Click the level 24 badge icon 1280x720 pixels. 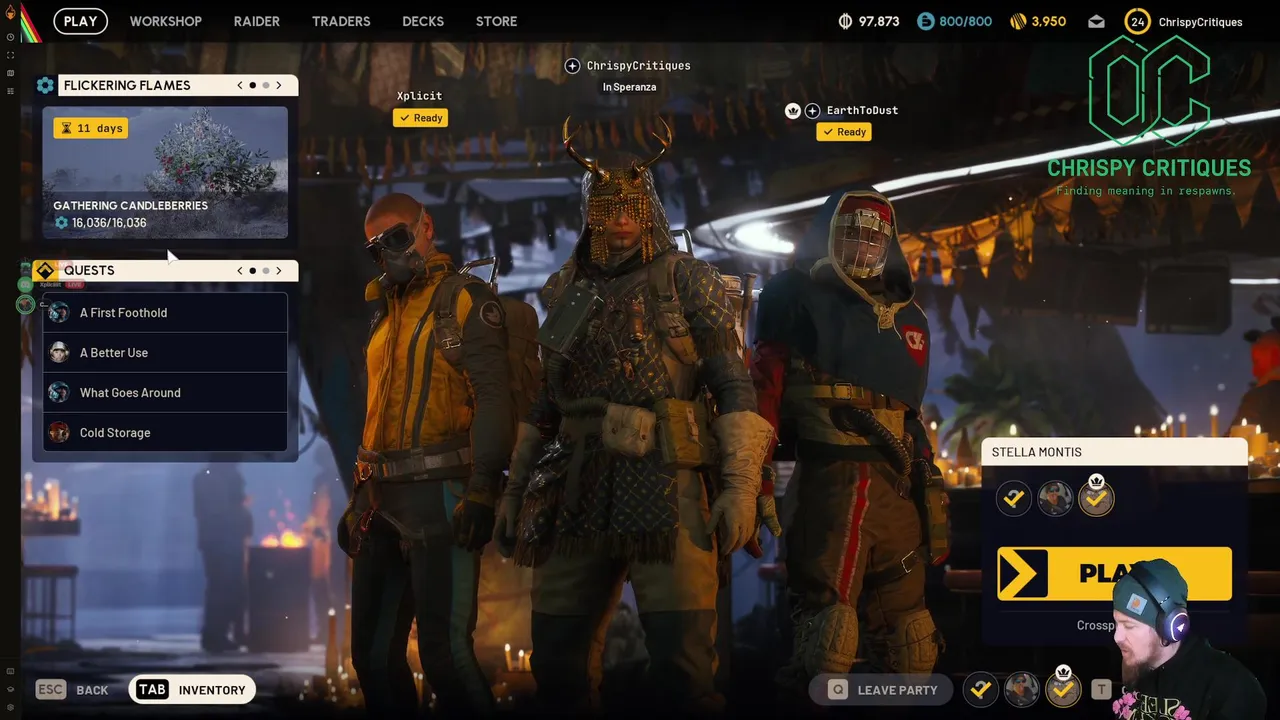(x=1138, y=21)
